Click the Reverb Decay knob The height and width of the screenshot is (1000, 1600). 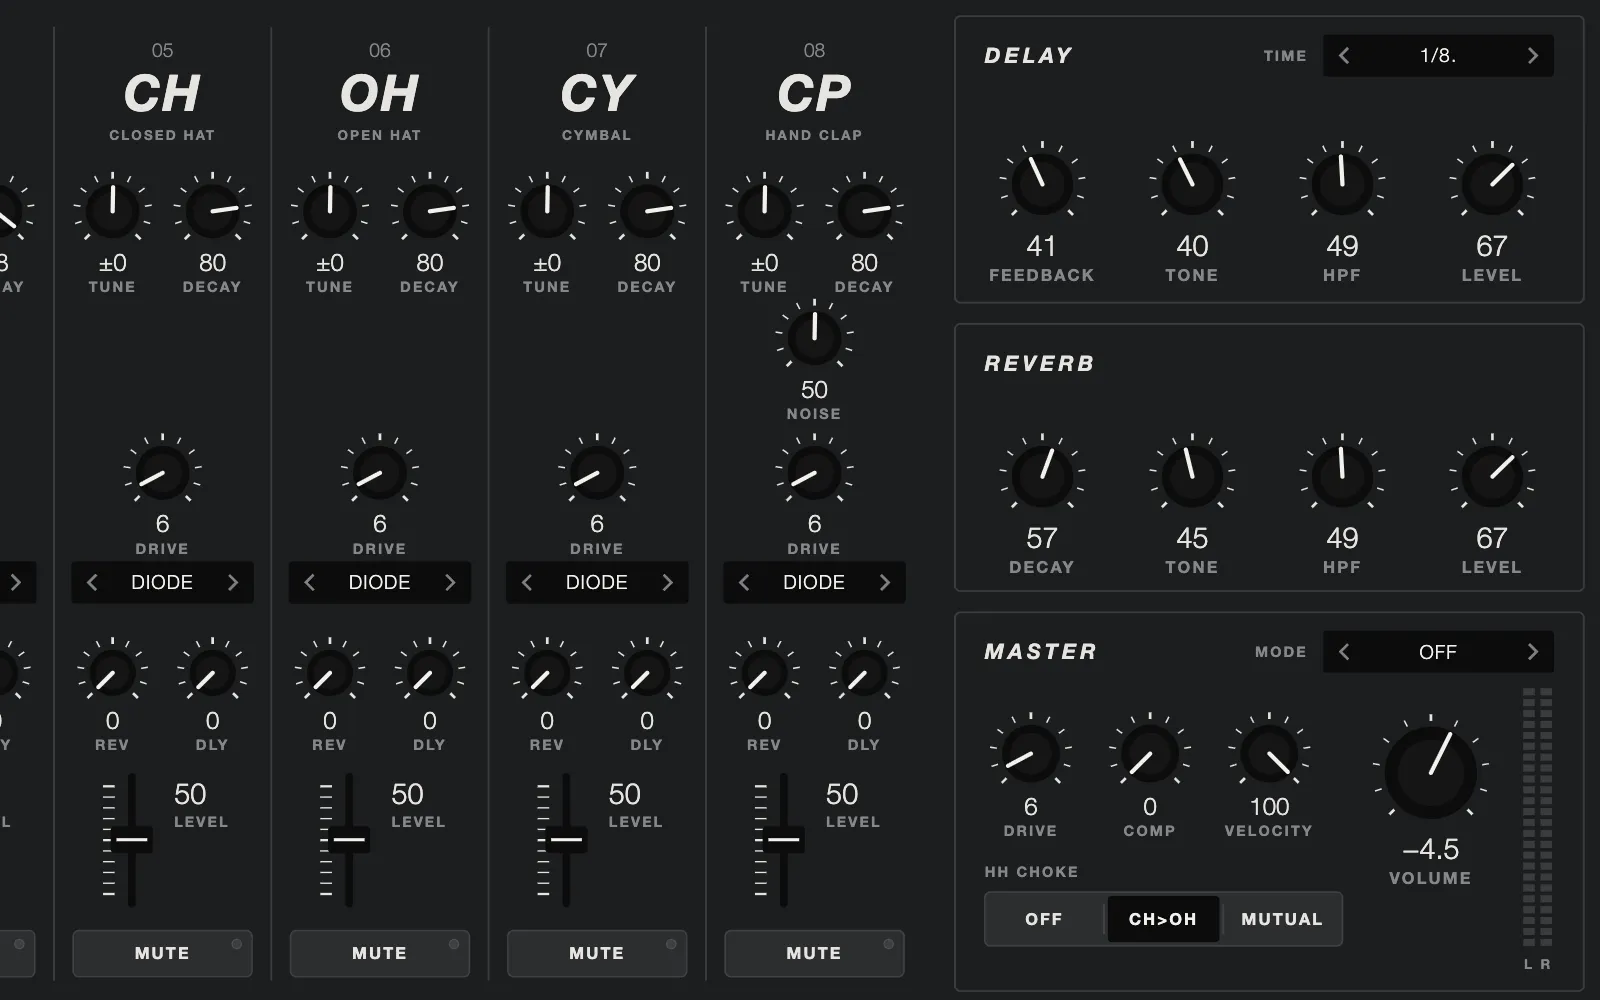coord(1041,475)
